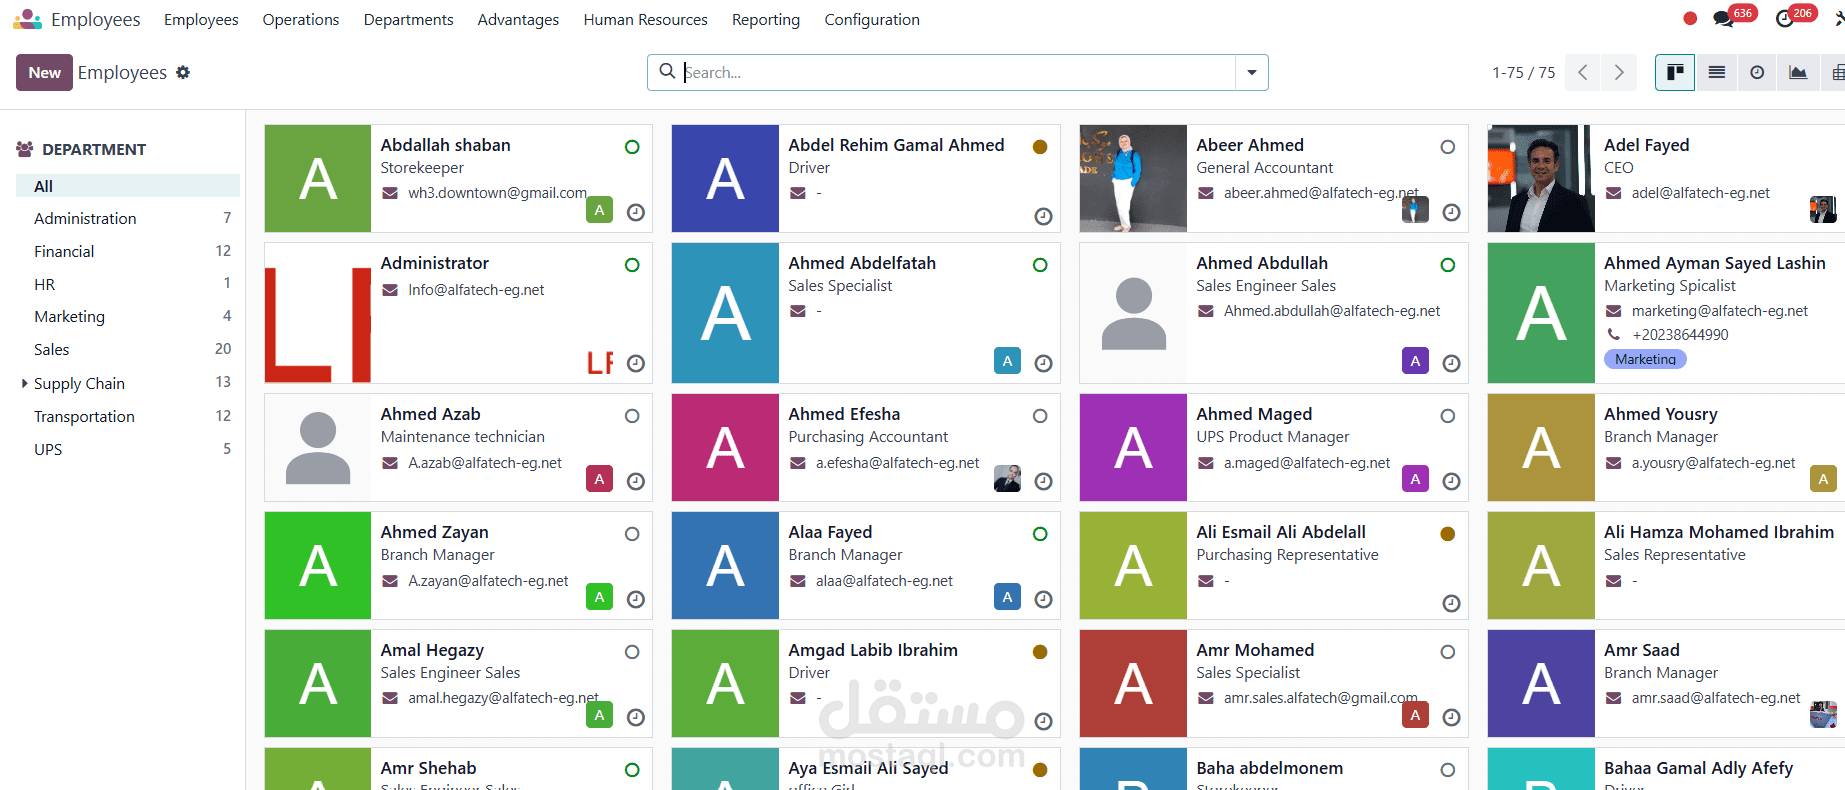The image size is (1845, 790).
Task: Click the Marketing tag on Ahmed Ayman card
Action: (x=1645, y=359)
